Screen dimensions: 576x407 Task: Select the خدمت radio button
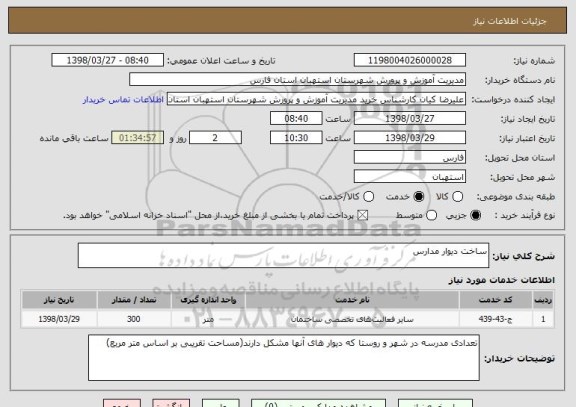pos(418,197)
